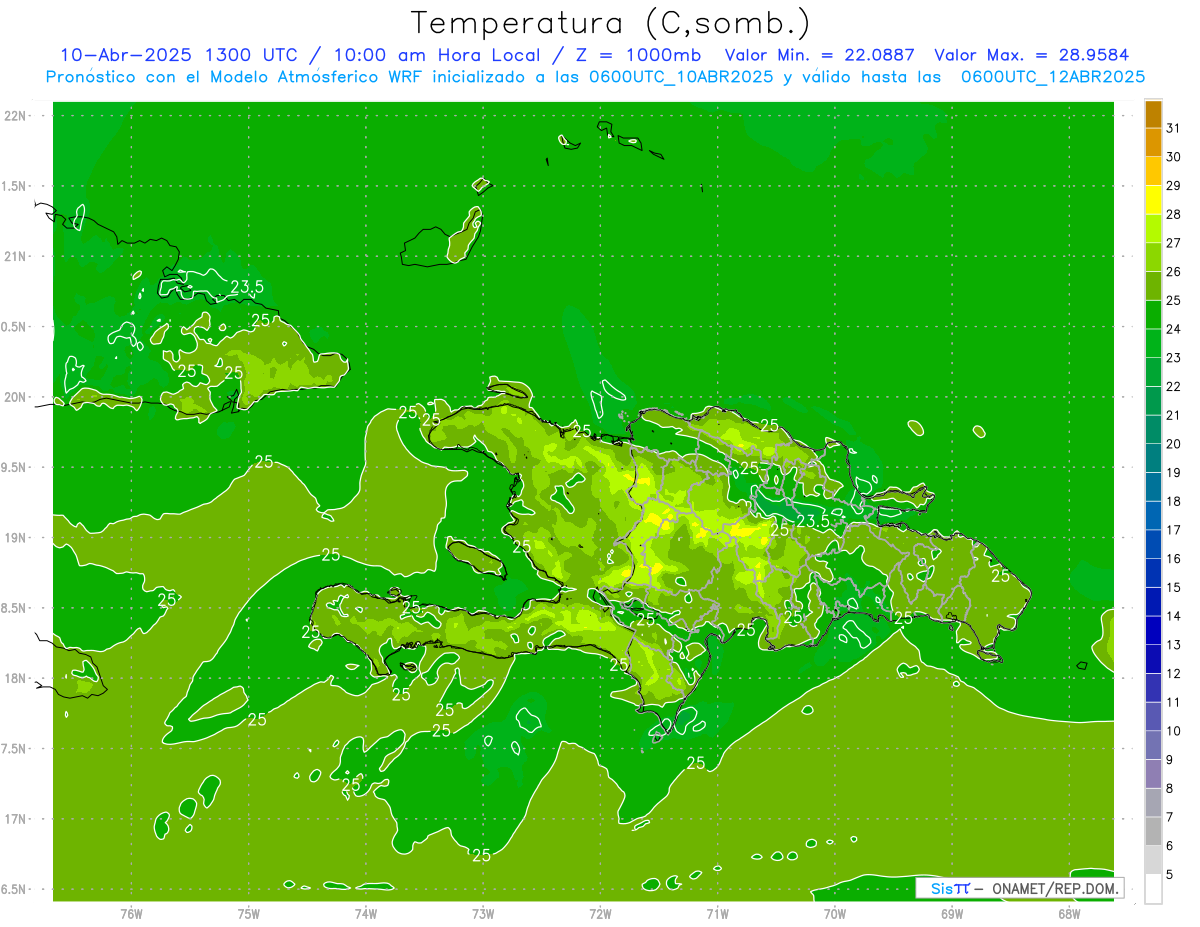The height and width of the screenshot is (927, 1200).
Task: Click the "0.5N" latitude axis label
Action: click(x=15, y=327)
